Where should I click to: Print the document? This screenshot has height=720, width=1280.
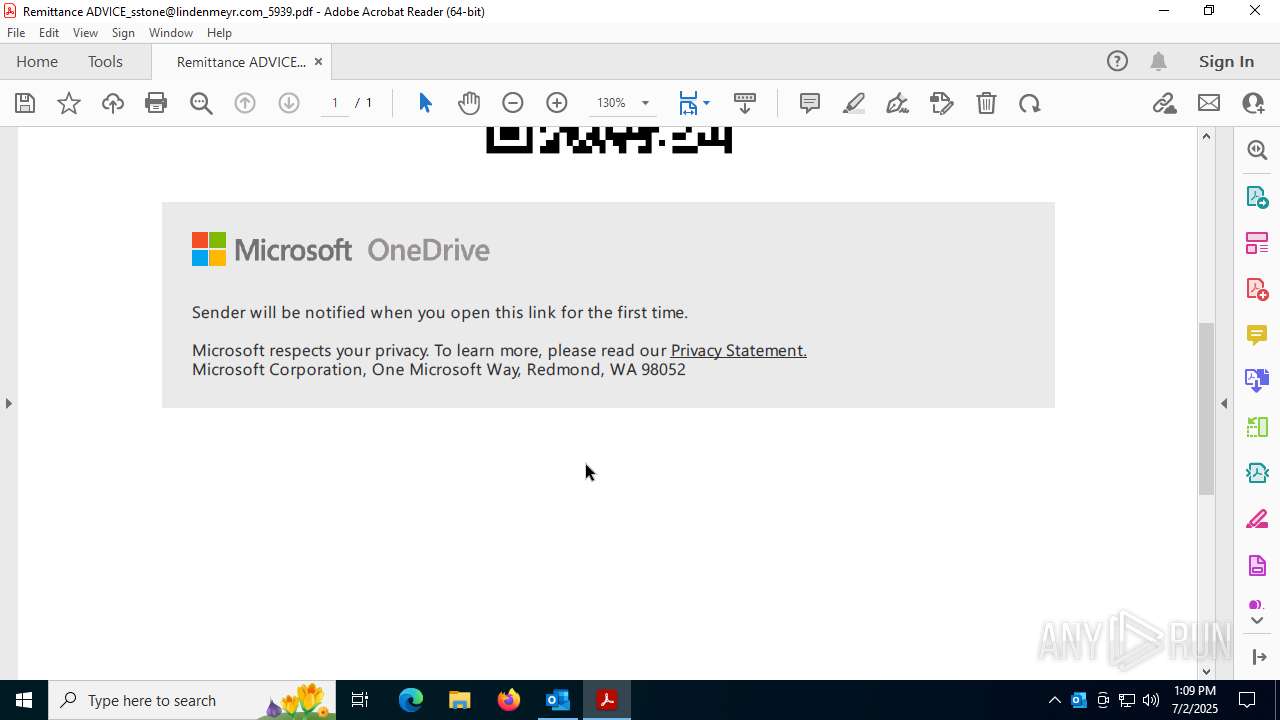click(x=156, y=103)
